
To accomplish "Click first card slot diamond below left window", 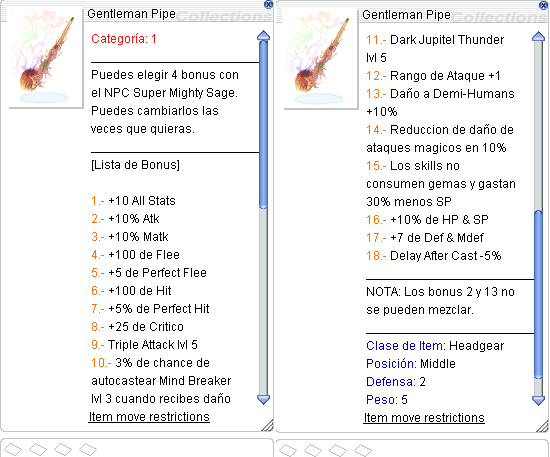I will click(x=13, y=449).
